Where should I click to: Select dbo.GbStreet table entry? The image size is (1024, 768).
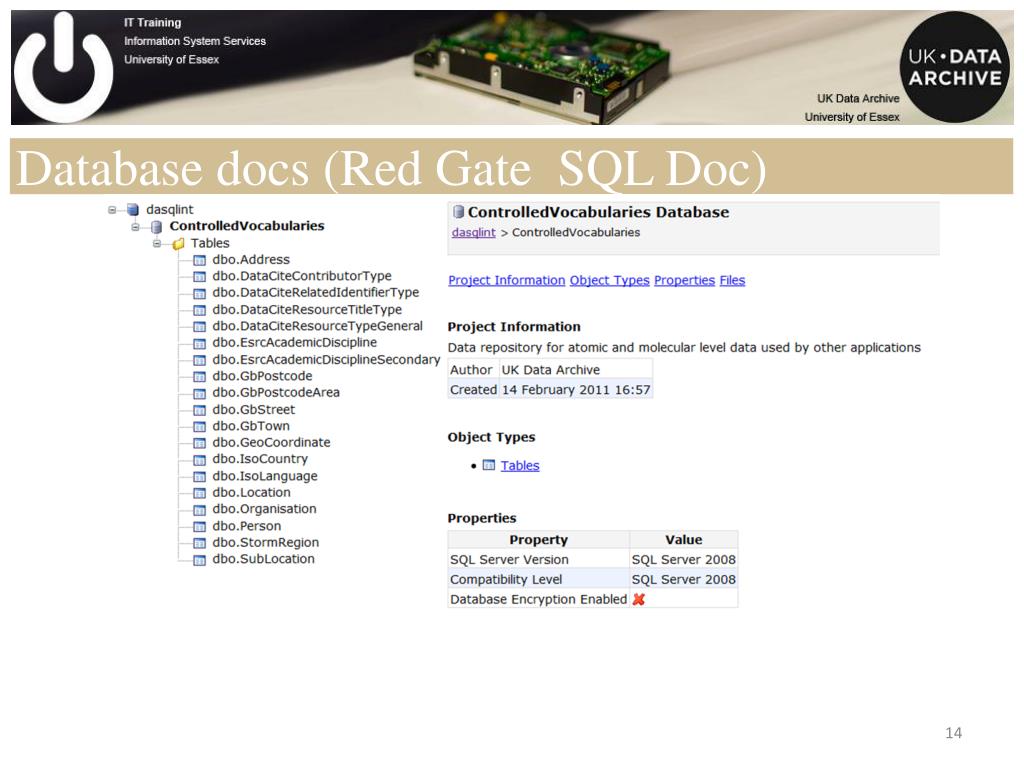(x=253, y=409)
